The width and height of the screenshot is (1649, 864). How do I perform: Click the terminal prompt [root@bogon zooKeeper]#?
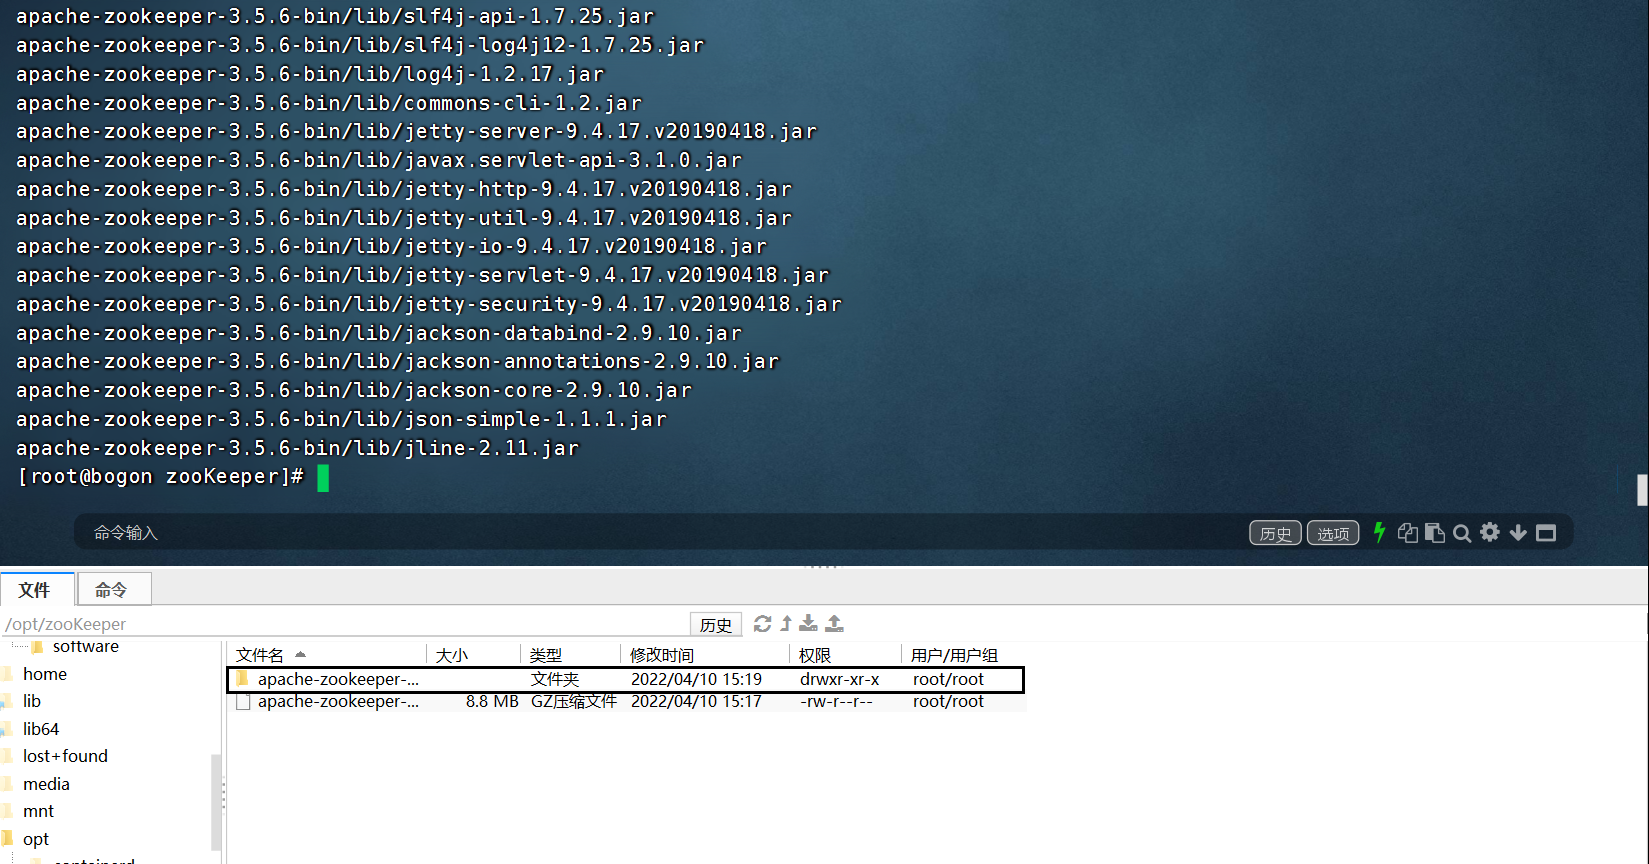[x=161, y=477]
